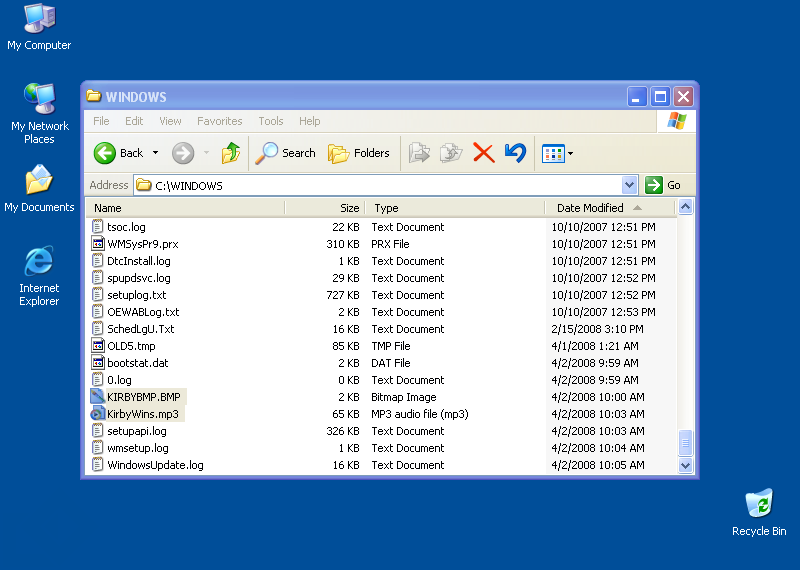The width and height of the screenshot is (800, 570).
Task: Open the Help menu
Action: 310,121
